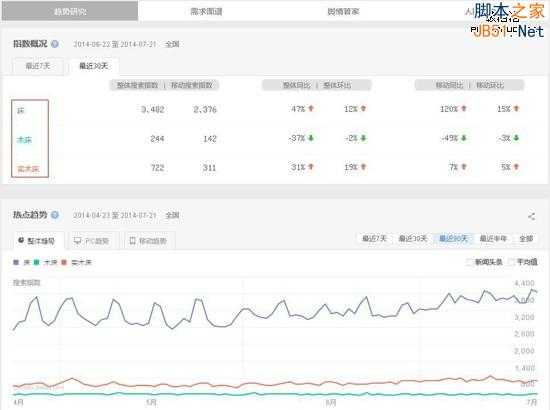This screenshot has width=550, height=410.
Task: Select the 最近半年 range button
Action: pyautogui.click(x=493, y=239)
